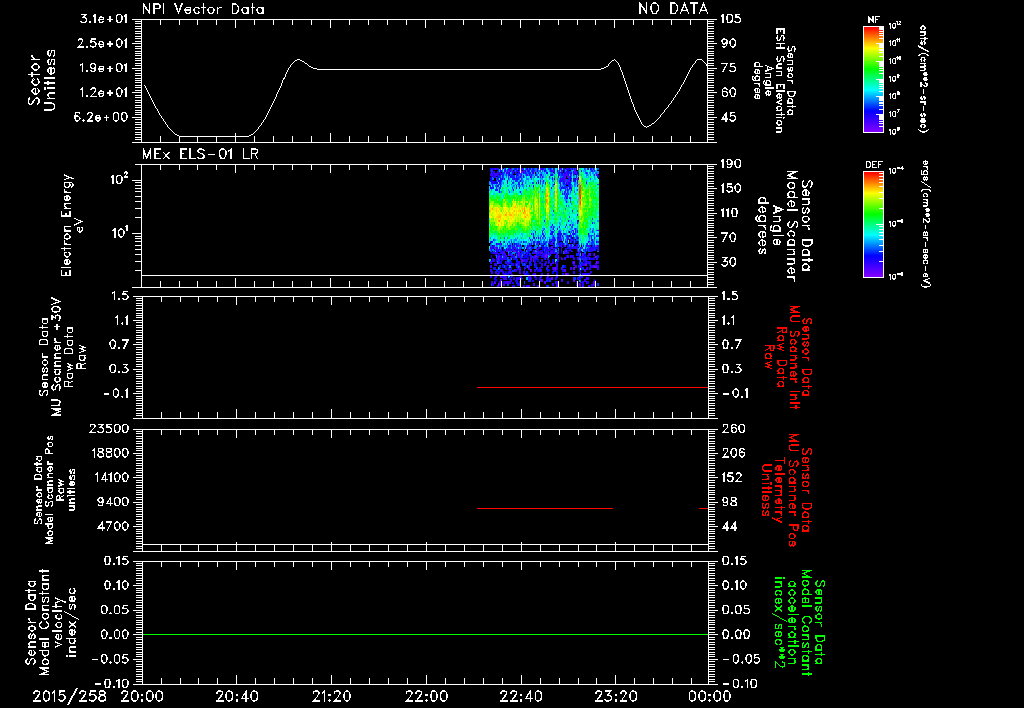This screenshot has height=708, width=1024.
Task: Click the '9400' scanner position tick
Action: pos(112,502)
